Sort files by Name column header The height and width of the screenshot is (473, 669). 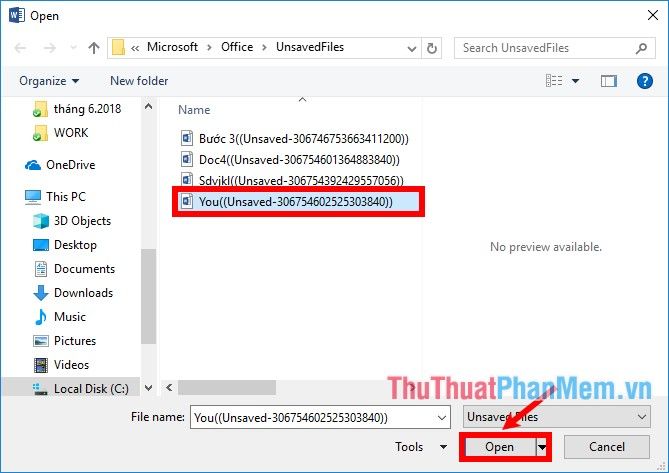pos(194,110)
